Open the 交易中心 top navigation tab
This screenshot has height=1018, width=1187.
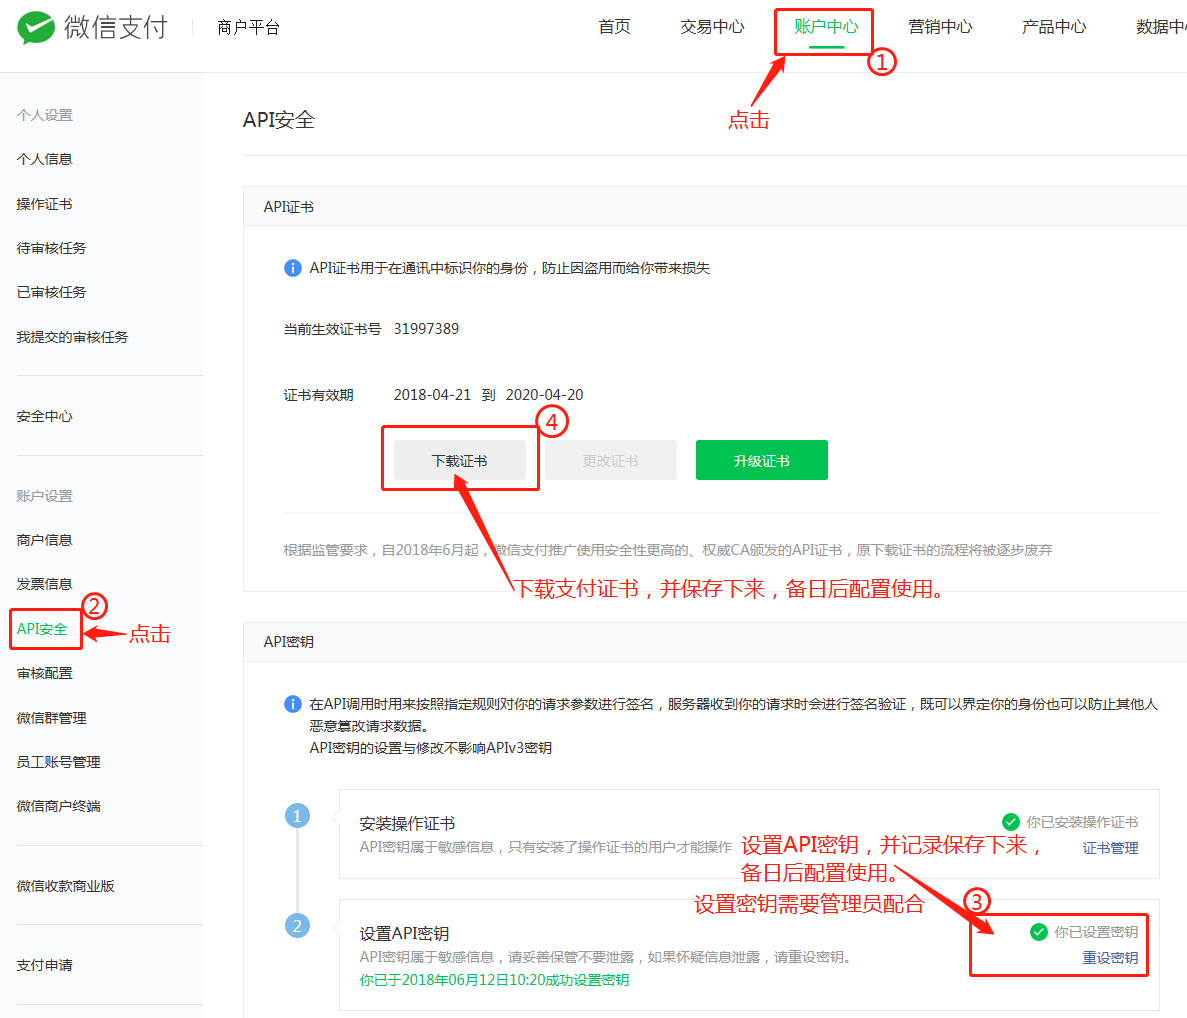(712, 27)
